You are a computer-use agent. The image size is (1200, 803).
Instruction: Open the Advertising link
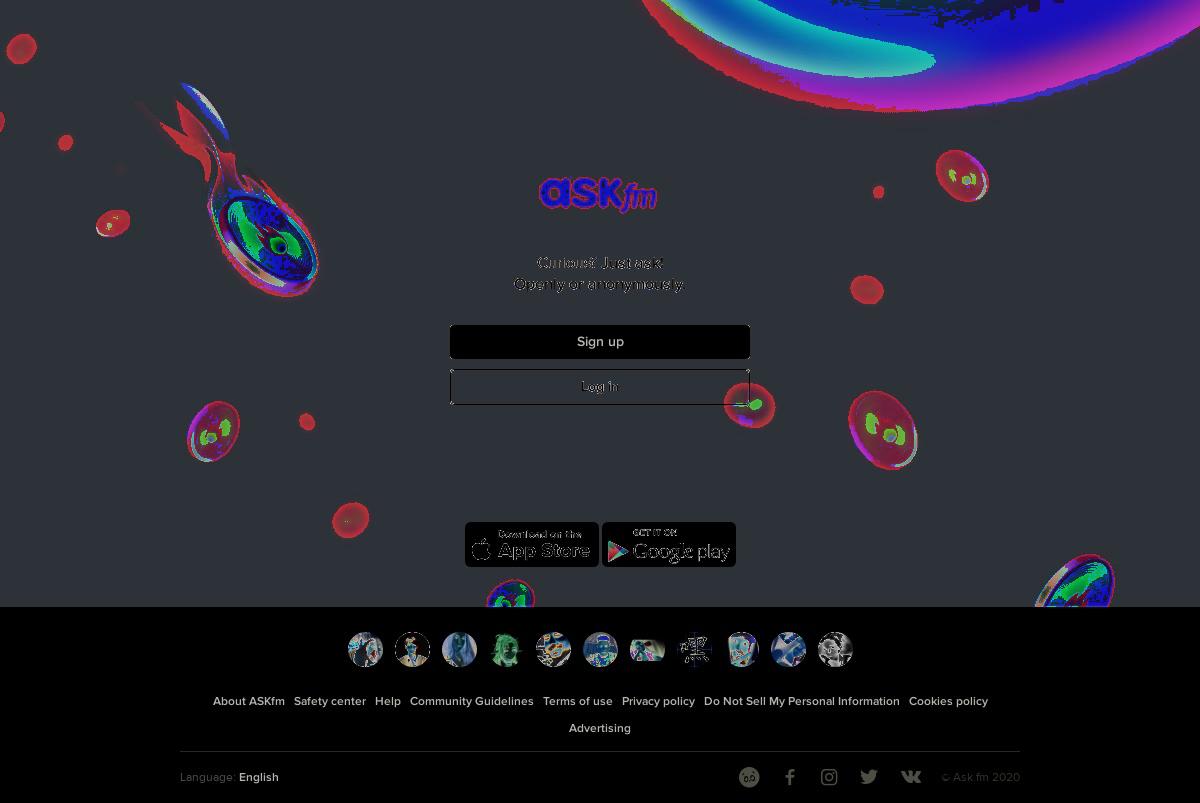(x=600, y=728)
